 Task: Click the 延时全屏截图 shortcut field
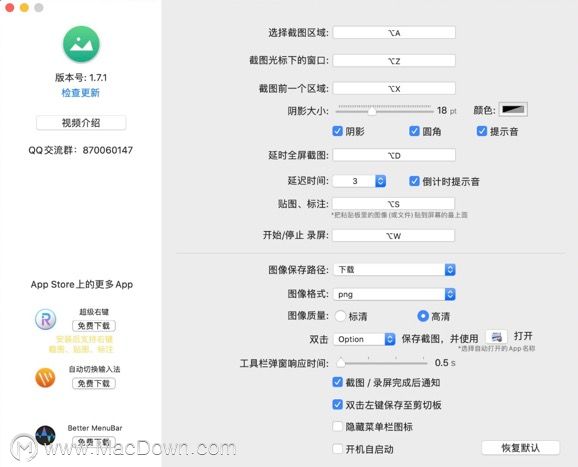pyautogui.click(x=394, y=155)
